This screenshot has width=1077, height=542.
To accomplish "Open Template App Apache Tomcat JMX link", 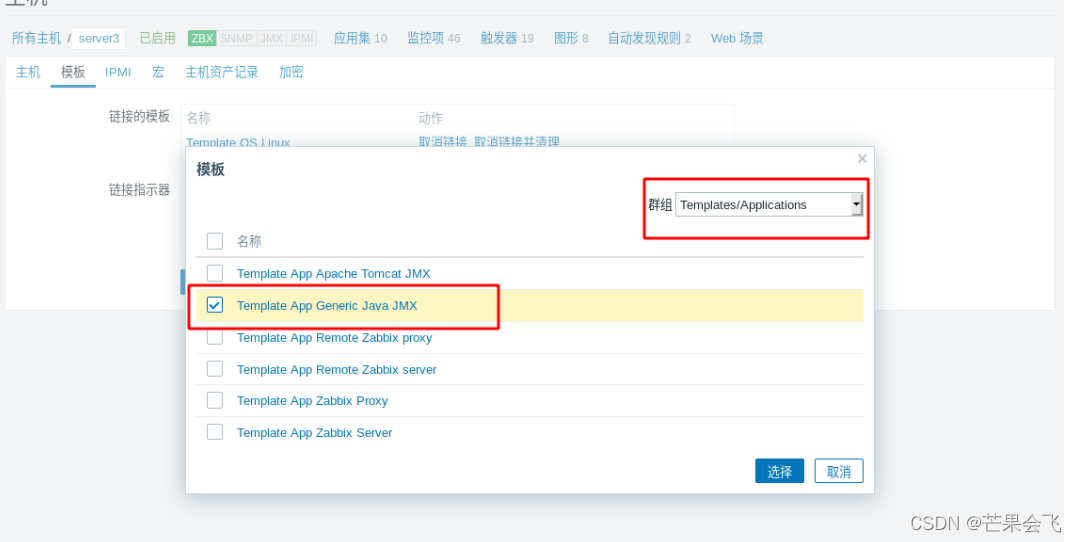I will [x=334, y=273].
